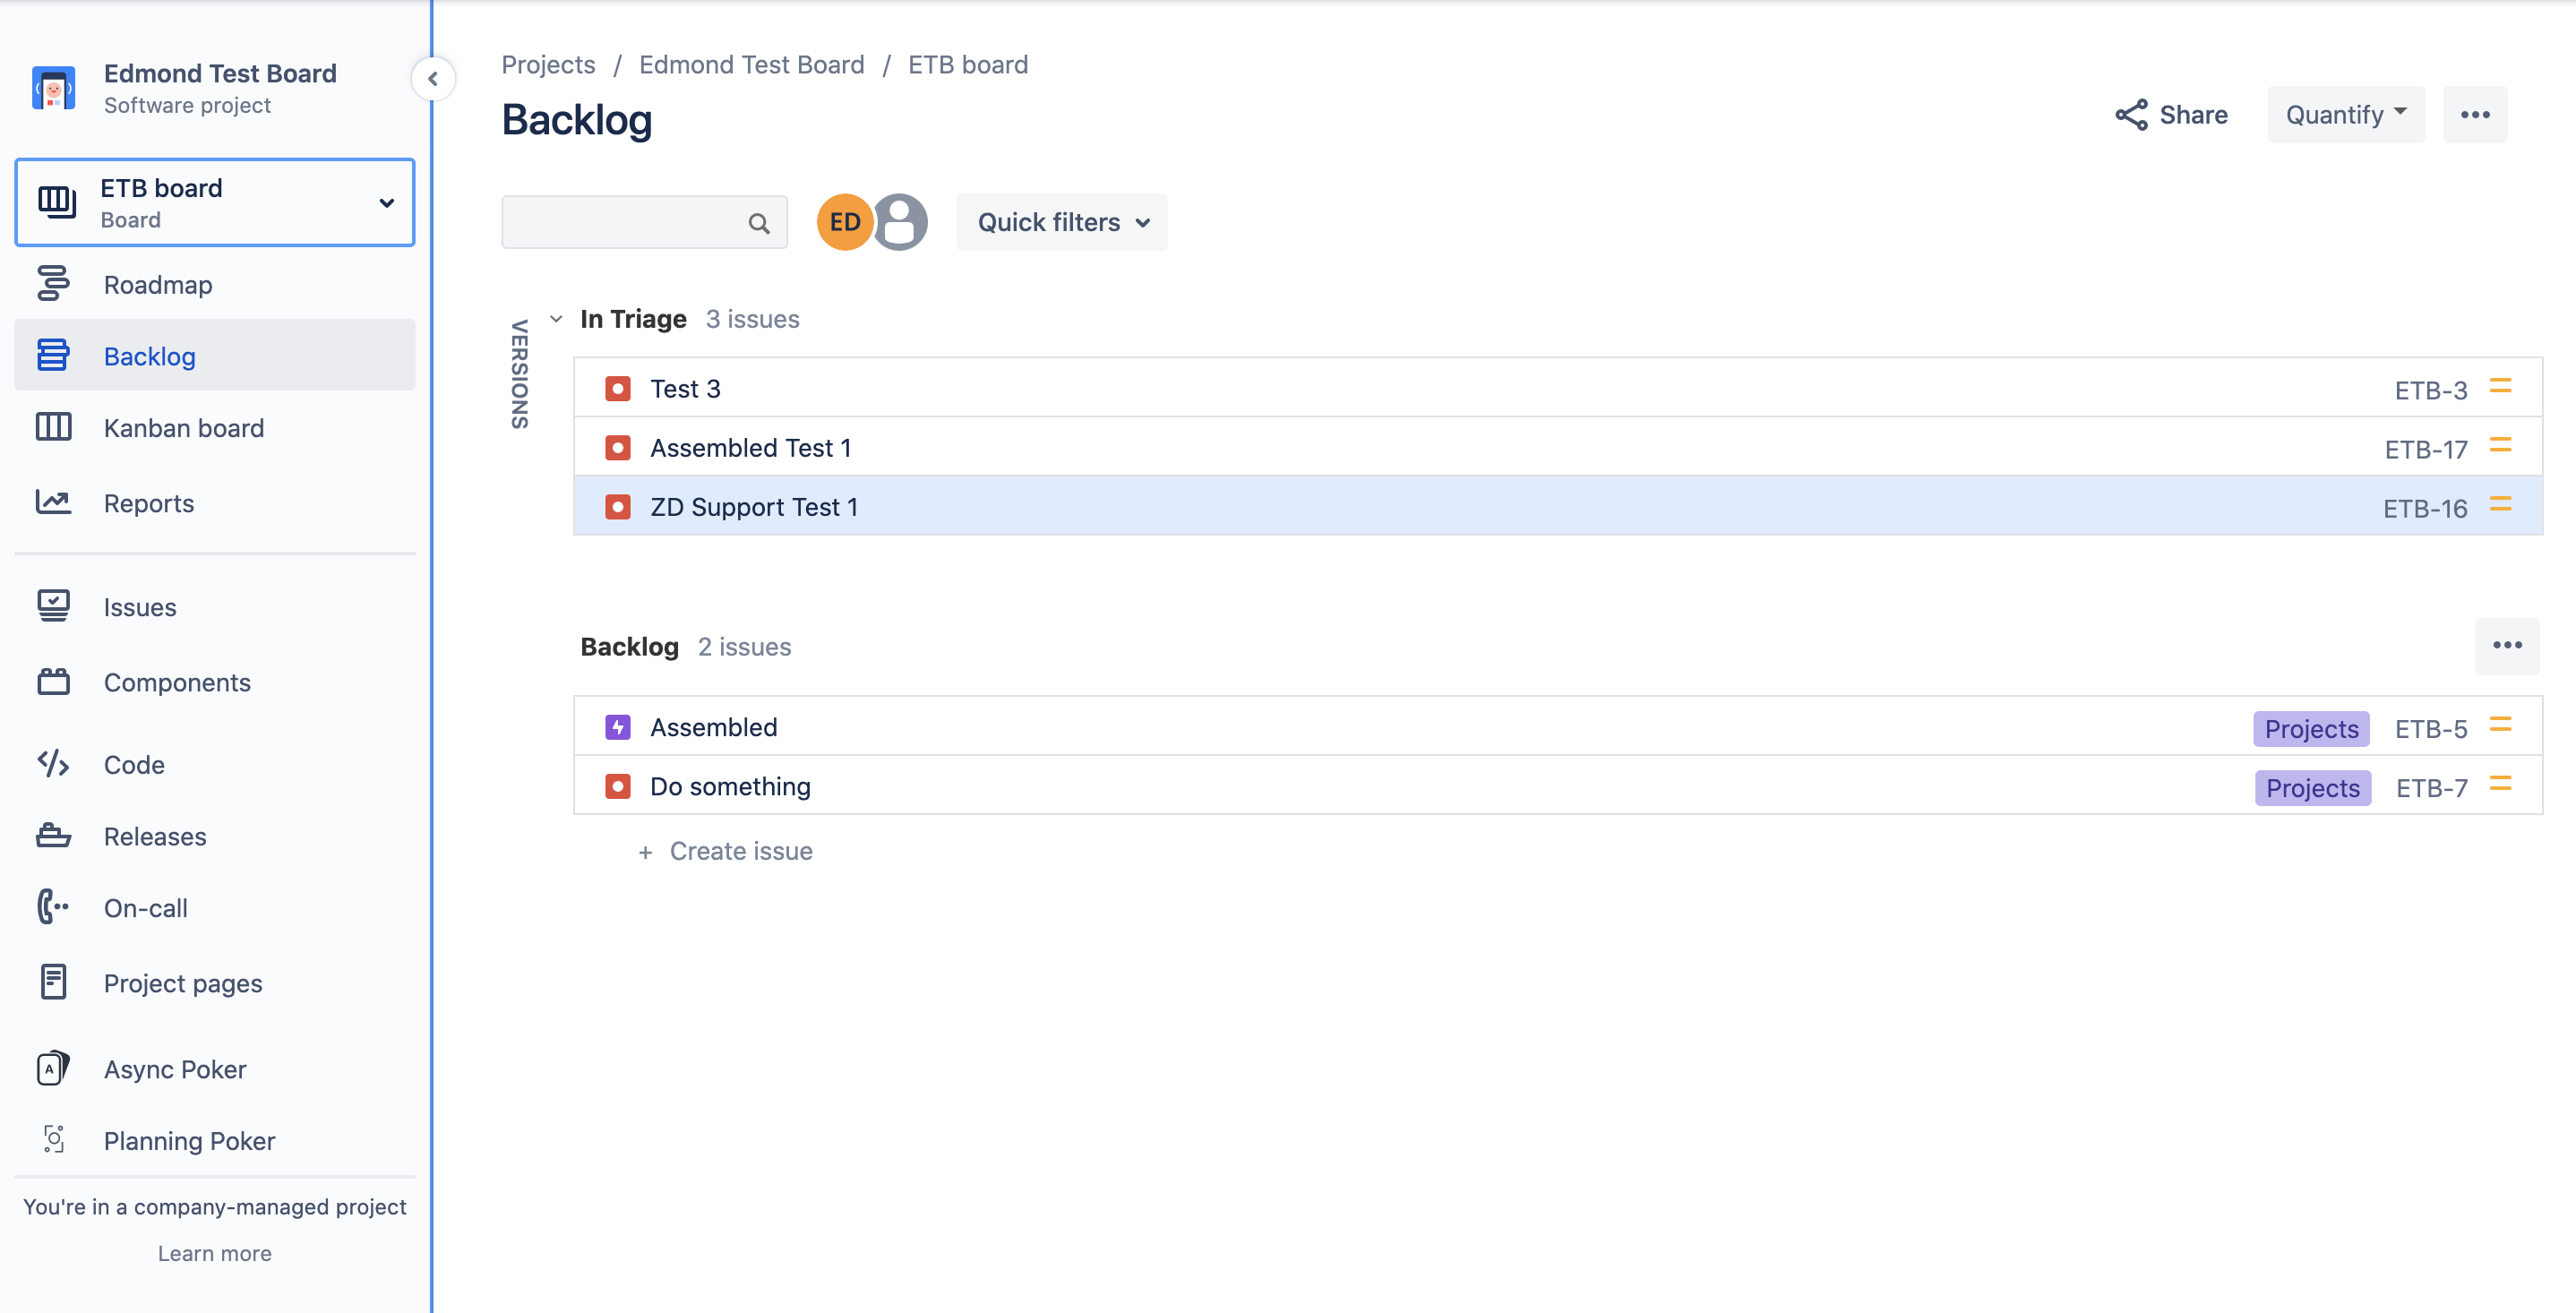Image resolution: width=2576 pixels, height=1313 pixels.
Task: Open the ETB board switcher dropdown
Action: coord(215,203)
